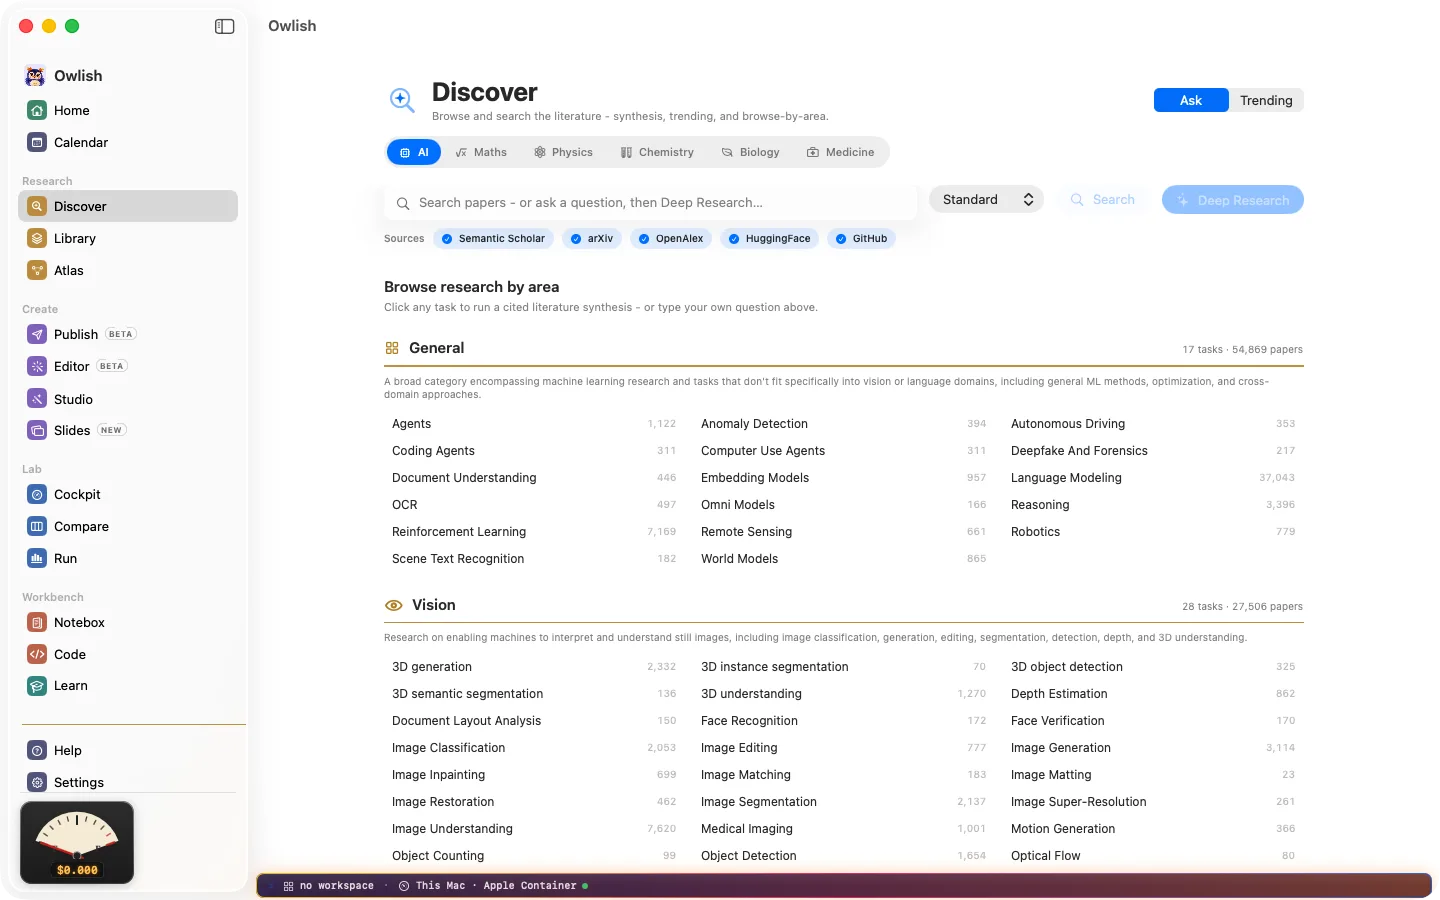Toggle the GitHub source chip
Screen dimensions: 1440x900
pos(861,238)
